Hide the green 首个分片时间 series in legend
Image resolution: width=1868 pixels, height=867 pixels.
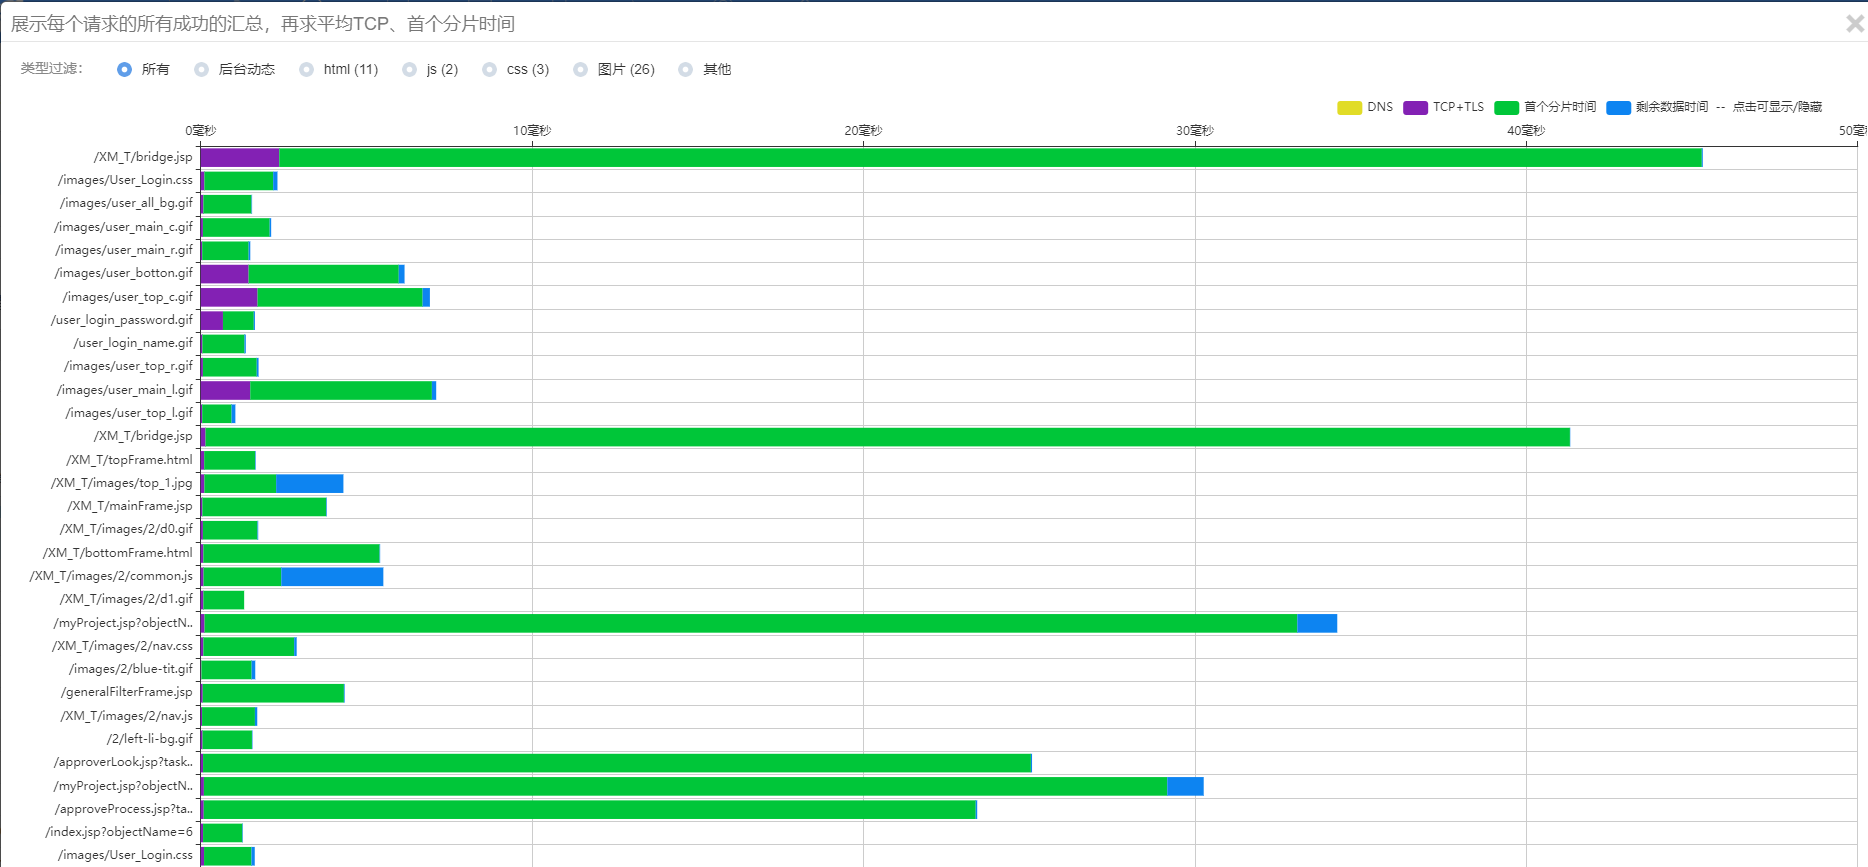pos(1506,108)
